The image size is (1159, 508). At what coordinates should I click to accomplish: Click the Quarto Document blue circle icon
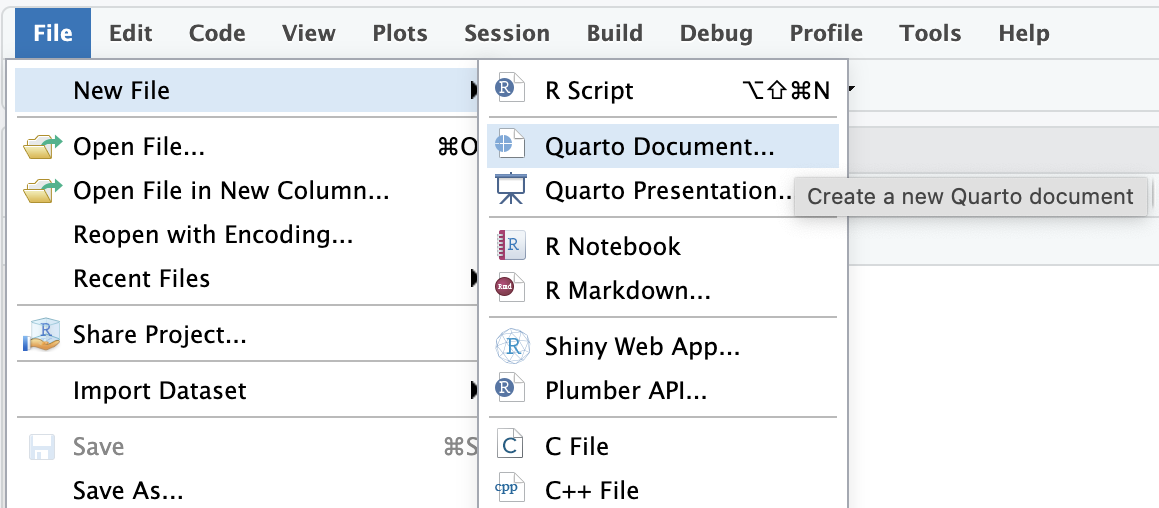[x=510, y=145]
